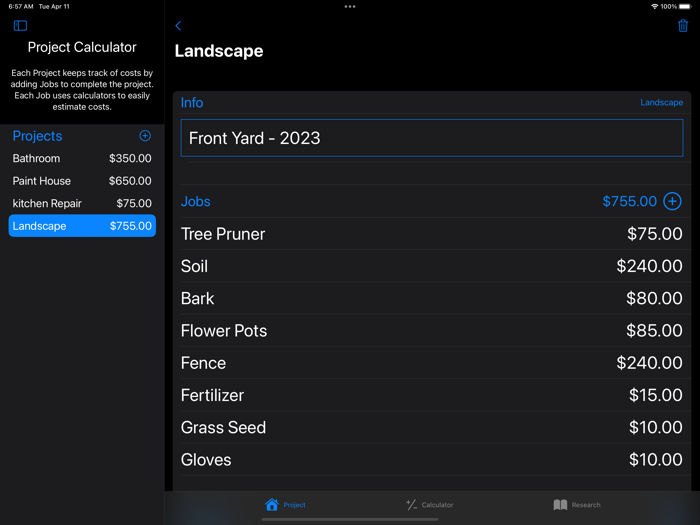The image size is (700, 525).
Task: Tap the Calculator plus-minus icon
Action: point(411,504)
